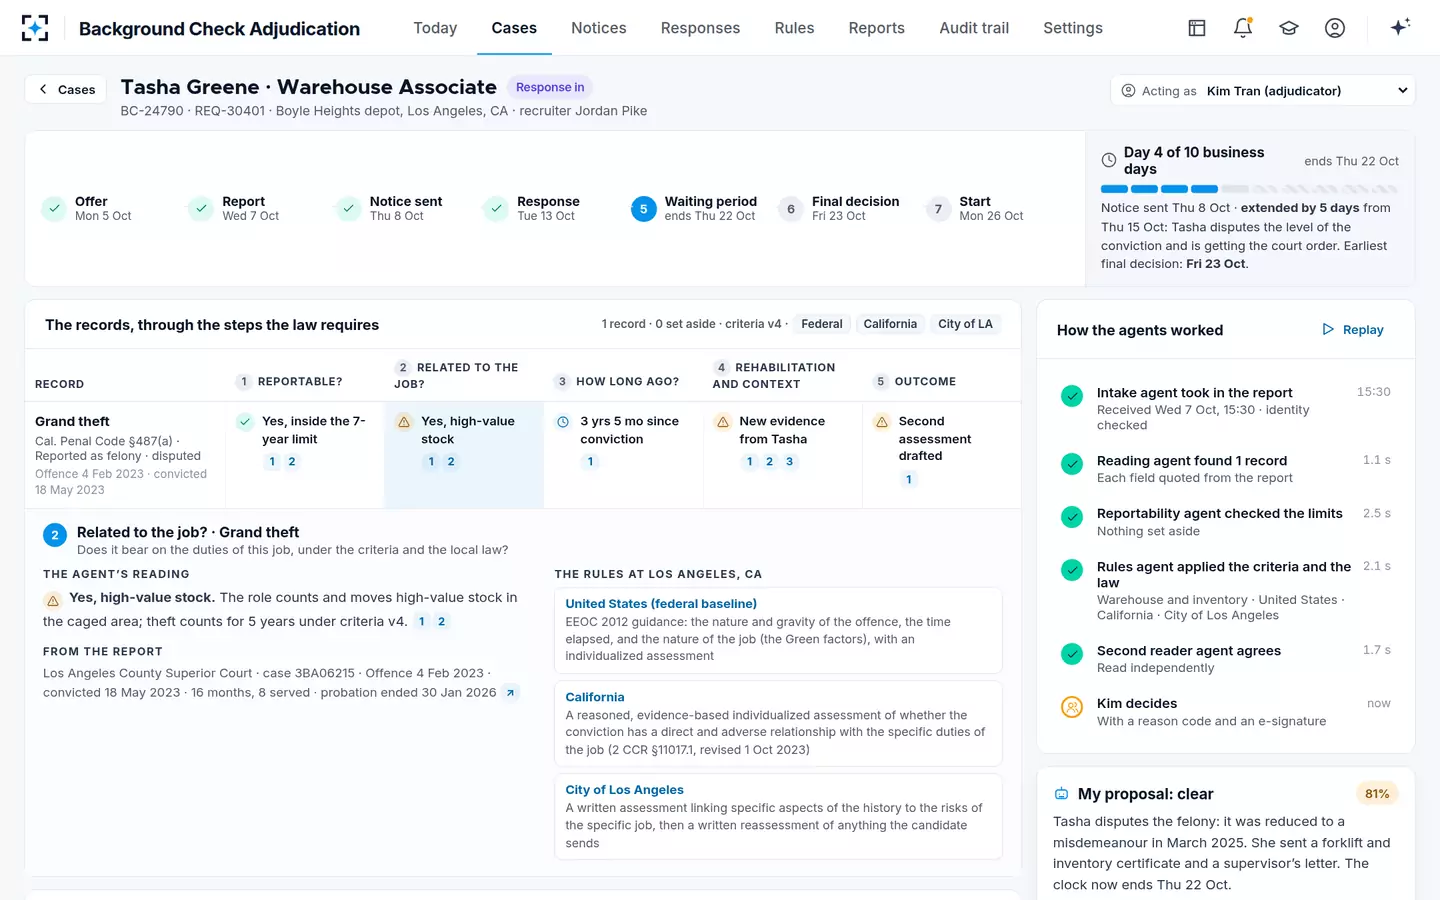Go back to Cases list
Viewport: 1440px width, 900px height.
66,89
